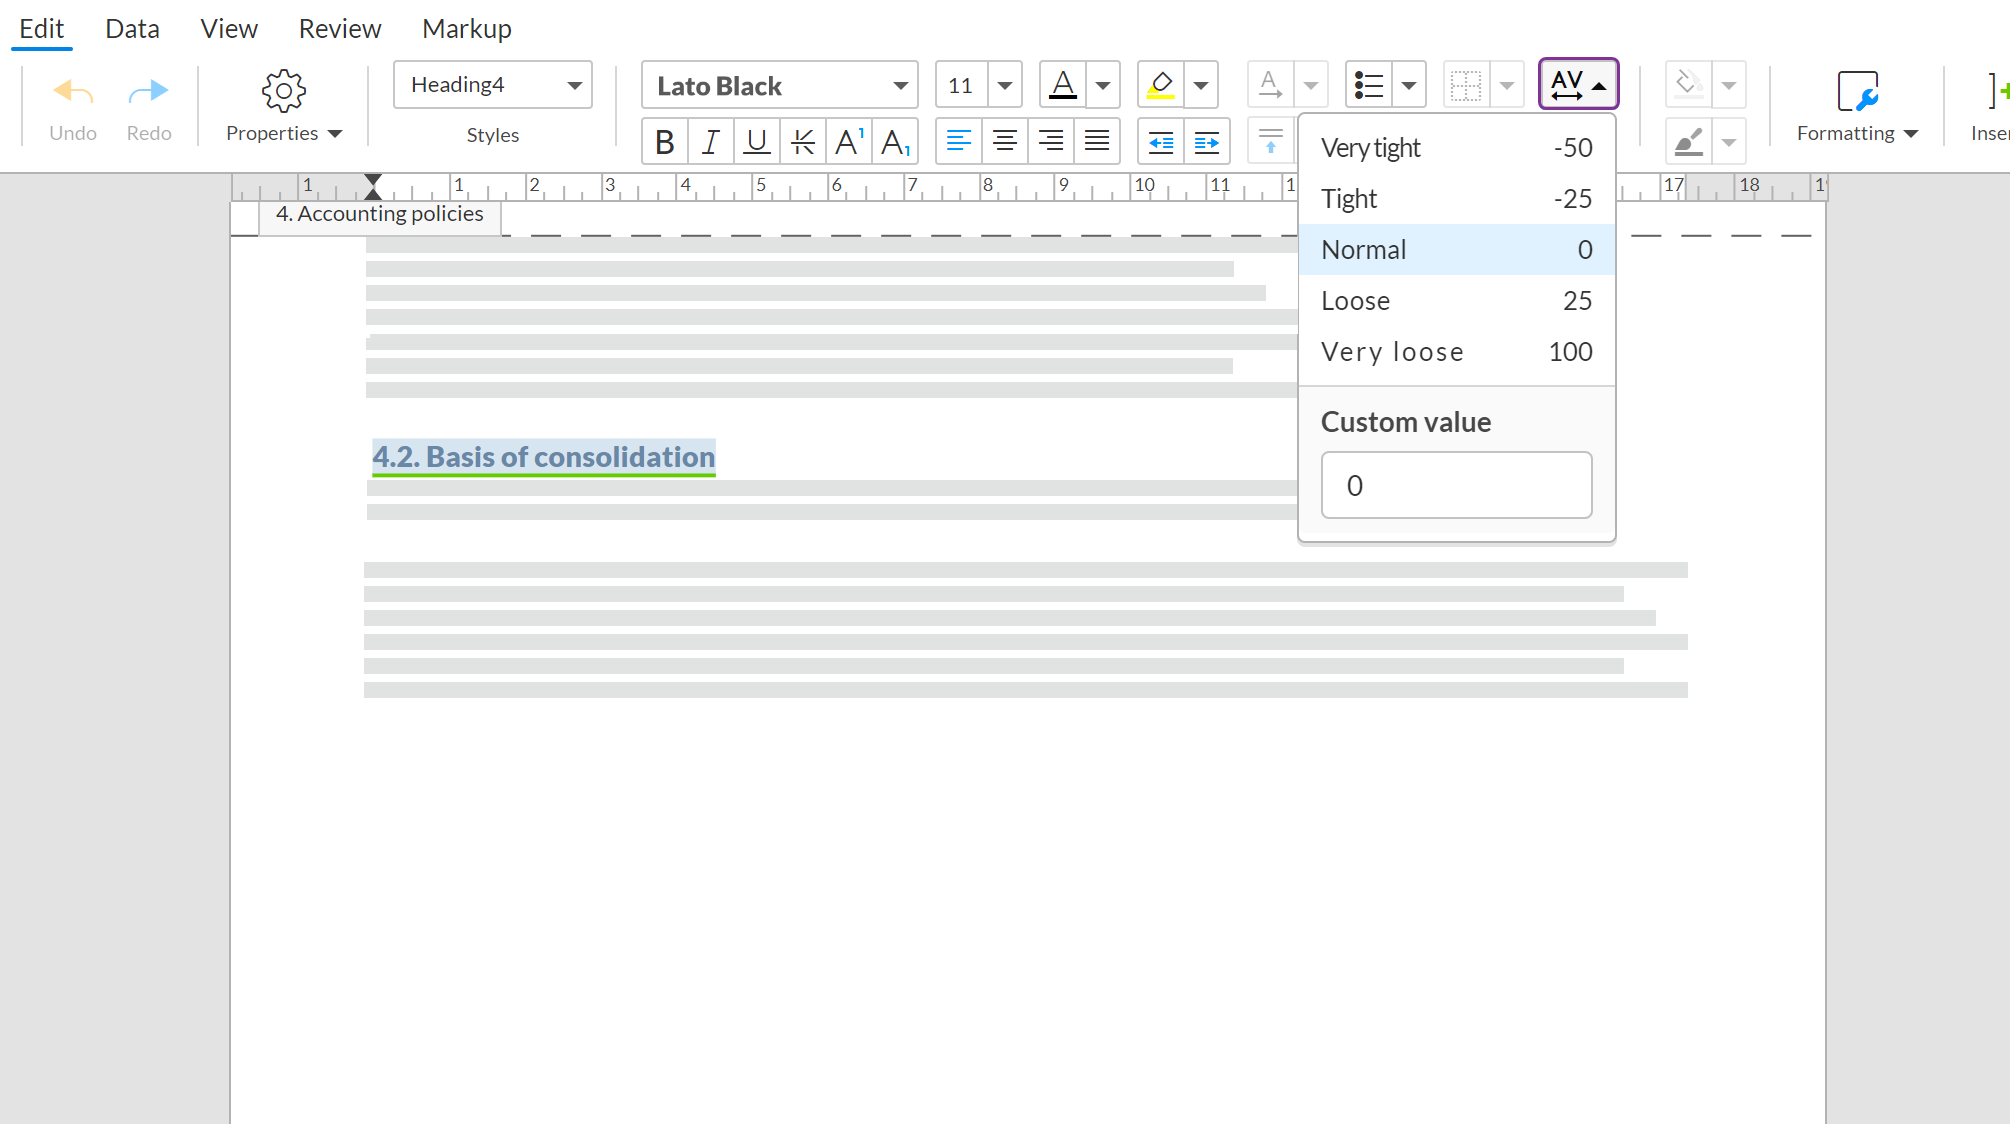Toggle bold formatting

pos(664,142)
